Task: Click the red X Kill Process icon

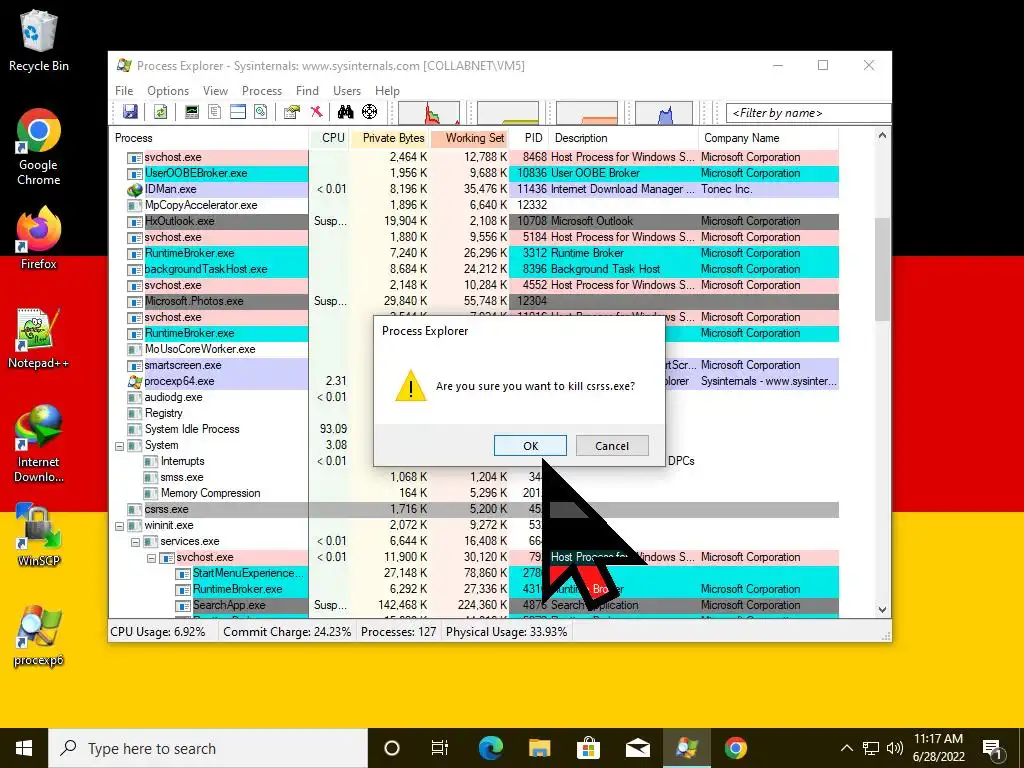Action: pyautogui.click(x=316, y=112)
